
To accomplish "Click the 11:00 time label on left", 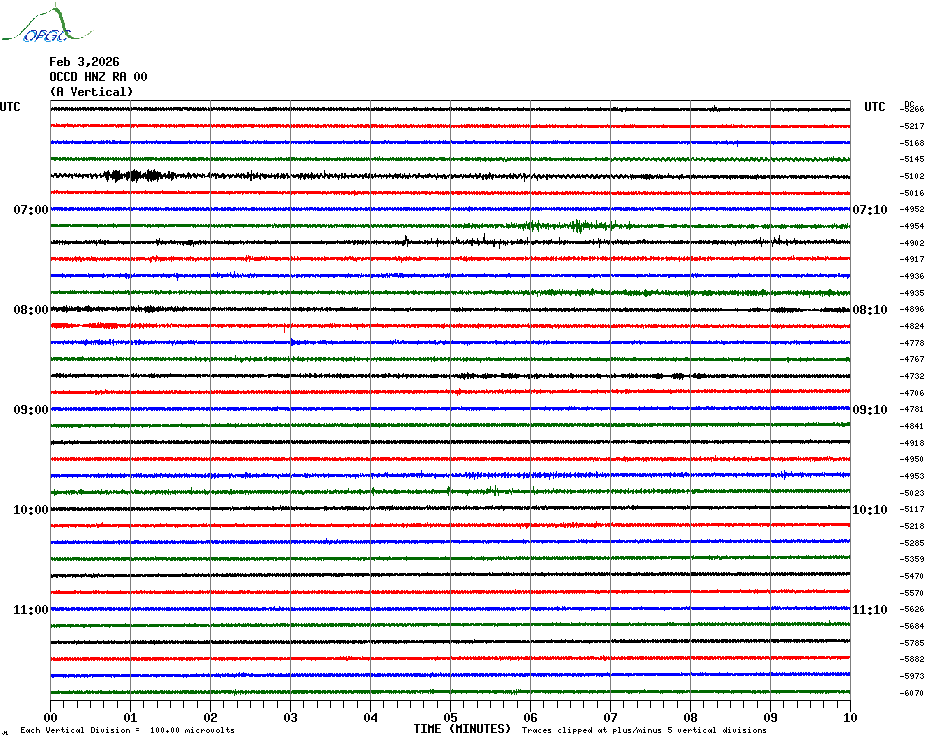I will coord(31,610).
